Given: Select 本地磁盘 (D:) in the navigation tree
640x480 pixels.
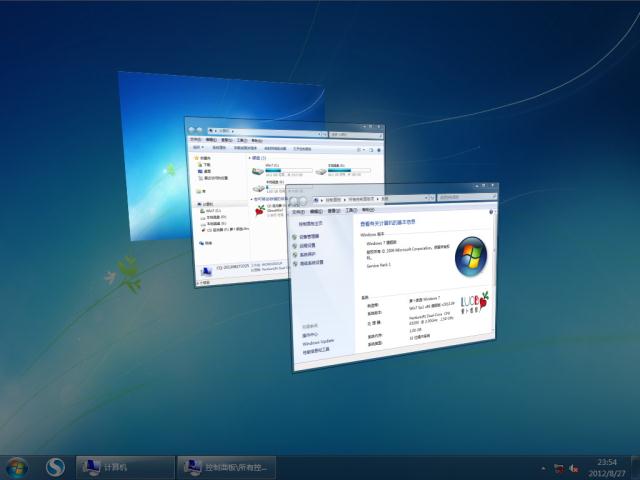Looking at the screenshot, I should 213,217.
